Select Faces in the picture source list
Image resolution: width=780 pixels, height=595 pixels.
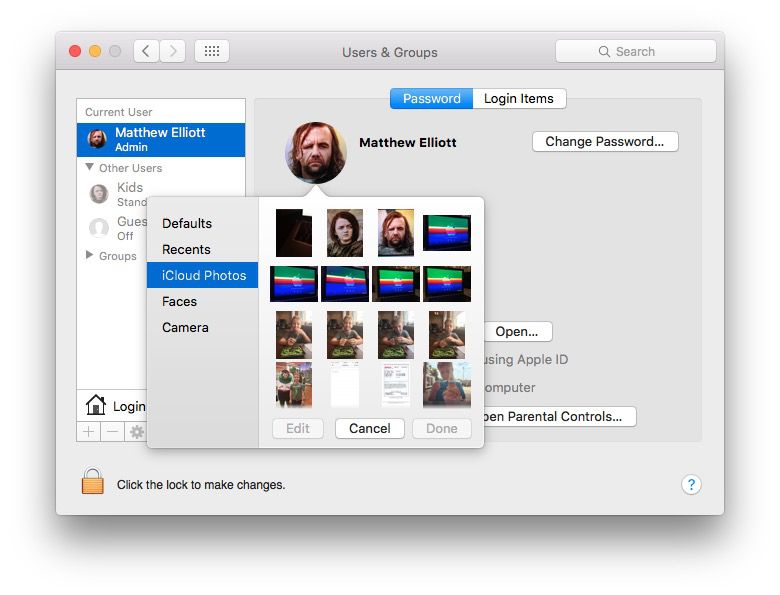(179, 301)
